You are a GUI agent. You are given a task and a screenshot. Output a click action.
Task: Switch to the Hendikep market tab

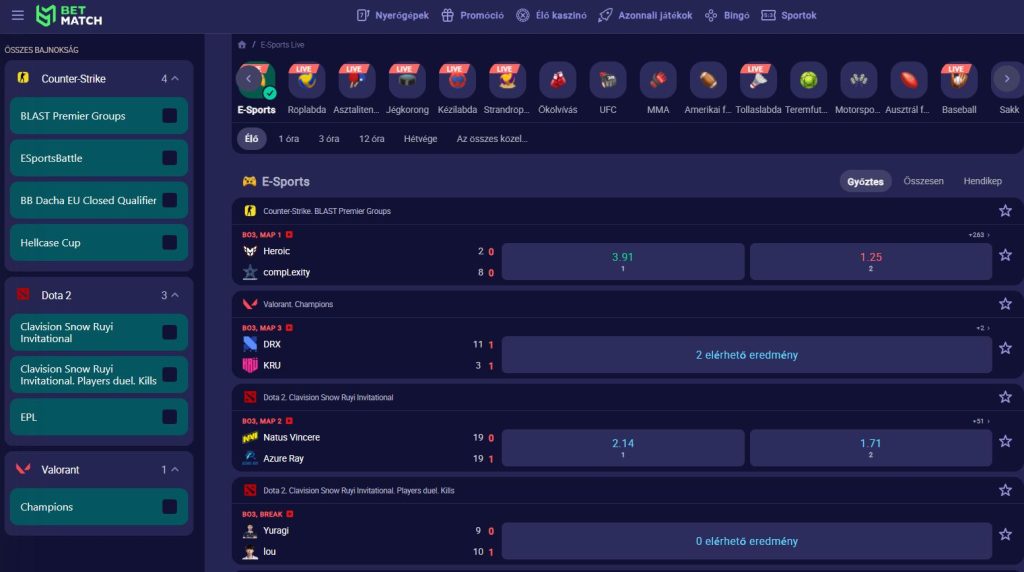coord(982,181)
